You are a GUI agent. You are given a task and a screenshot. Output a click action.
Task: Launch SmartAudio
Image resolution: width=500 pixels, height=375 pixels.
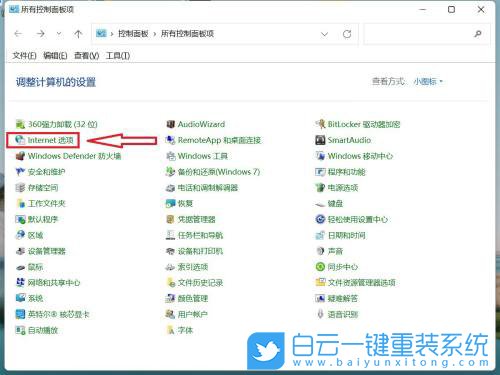(x=343, y=140)
